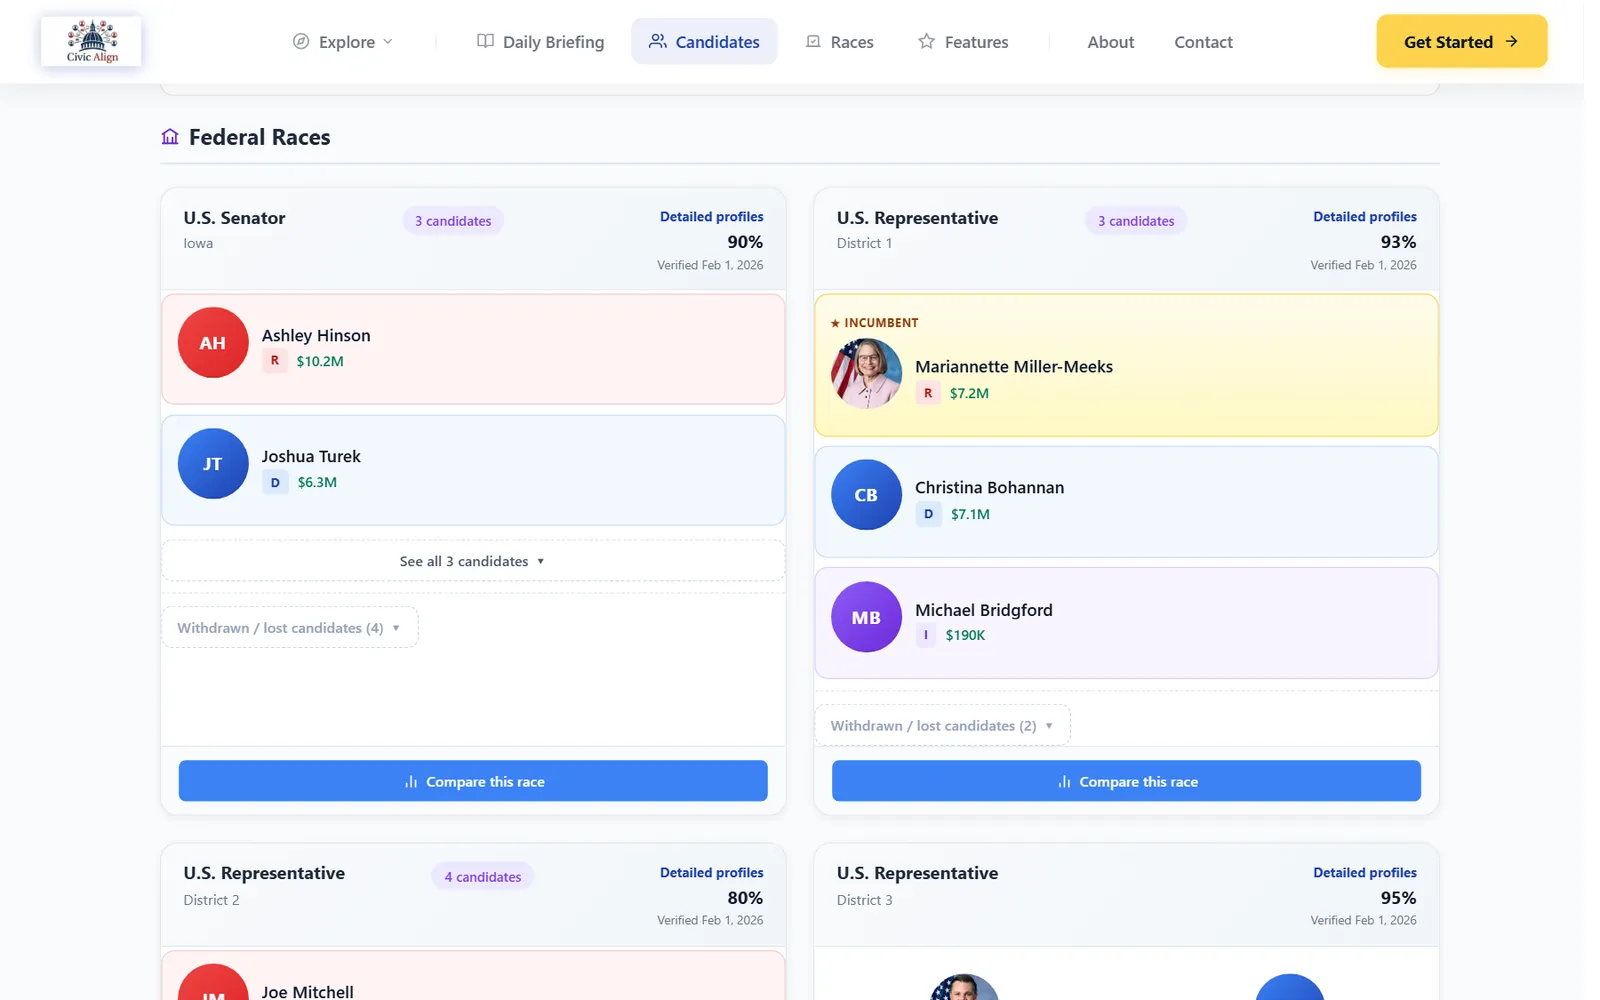Click the 4 candidates badge for District 2
Image resolution: width=1600 pixels, height=1000 pixels.
[x=483, y=877]
